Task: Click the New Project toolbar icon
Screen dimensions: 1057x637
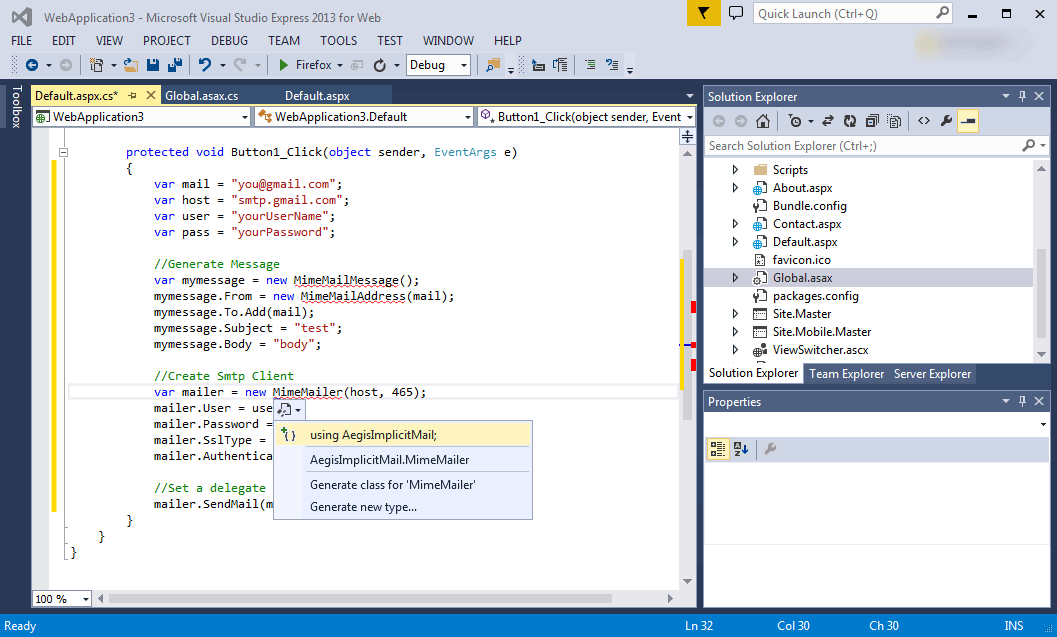Action: (96, 65)
